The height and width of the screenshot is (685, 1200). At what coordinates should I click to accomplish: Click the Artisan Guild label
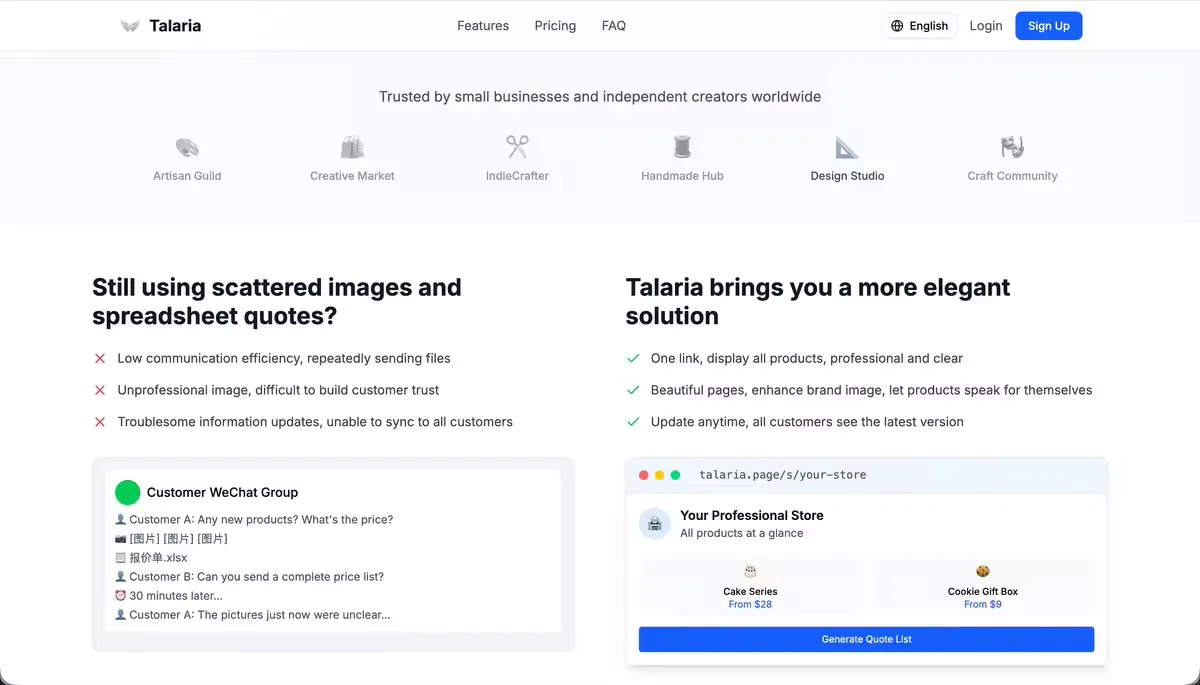187,176
